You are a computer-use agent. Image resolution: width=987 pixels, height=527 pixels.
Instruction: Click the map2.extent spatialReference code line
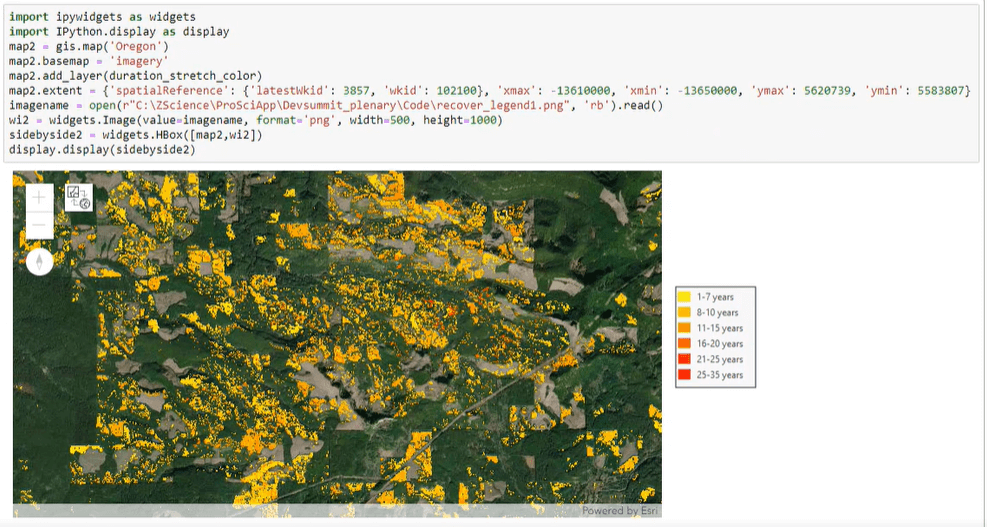pos(490,91)
